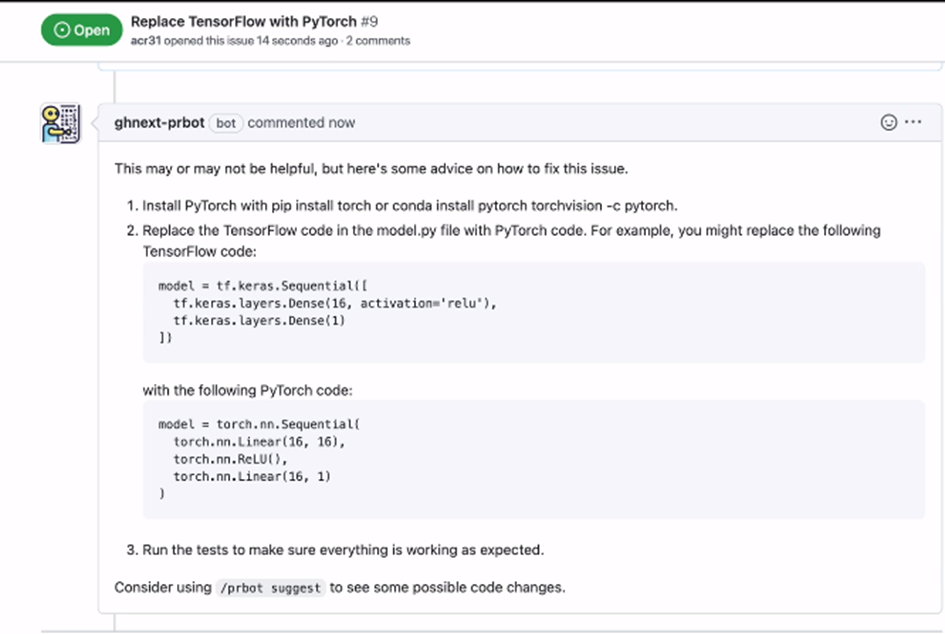Click step 1 'Install PyTorch with pip' text

pyautogui.click(x=410, y=206)
